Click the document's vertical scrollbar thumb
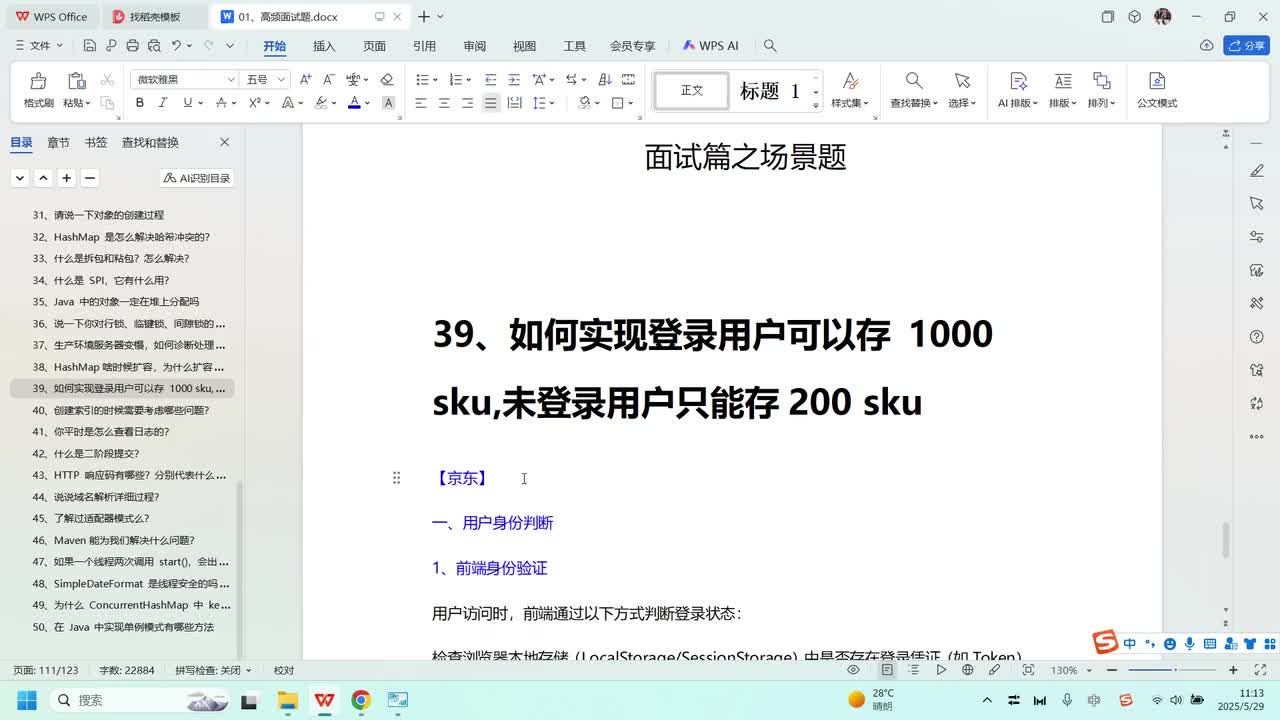The height and width of the screenshot is (720, 1280). [1226, 541]
